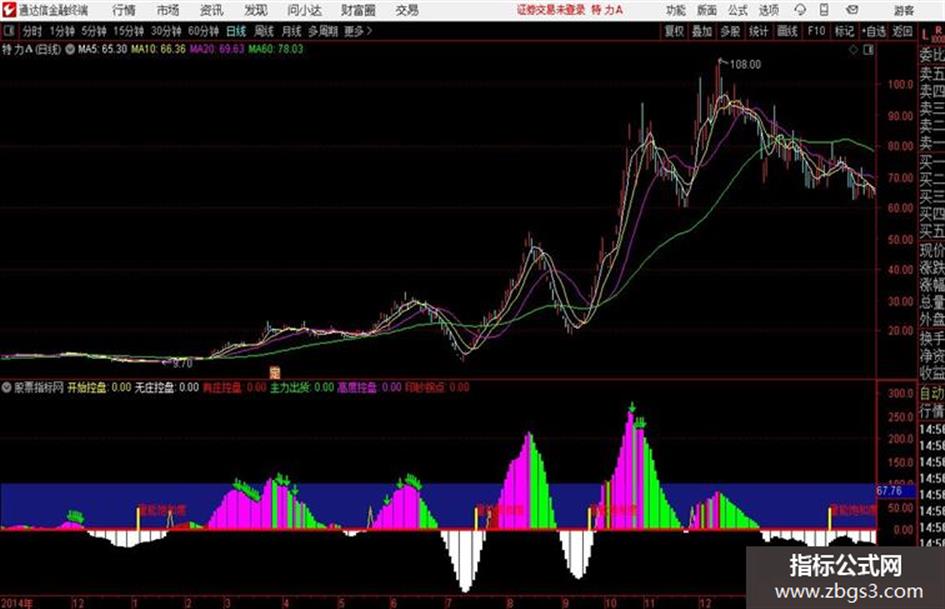Image resolution: width=945 pixels, height=609 pixels.
Task: Click the 9.70 low price marker
Action: 182,363
